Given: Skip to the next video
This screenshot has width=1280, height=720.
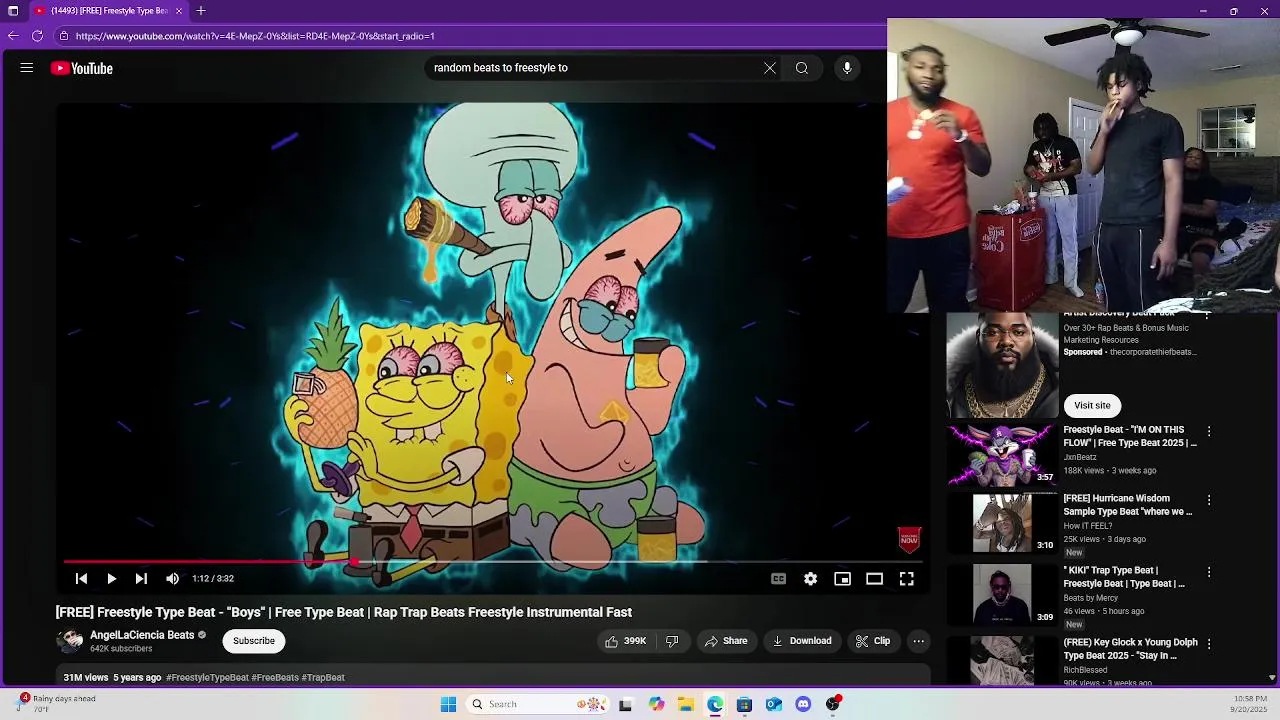Looking at the screenshot, I should click(141, 578).
